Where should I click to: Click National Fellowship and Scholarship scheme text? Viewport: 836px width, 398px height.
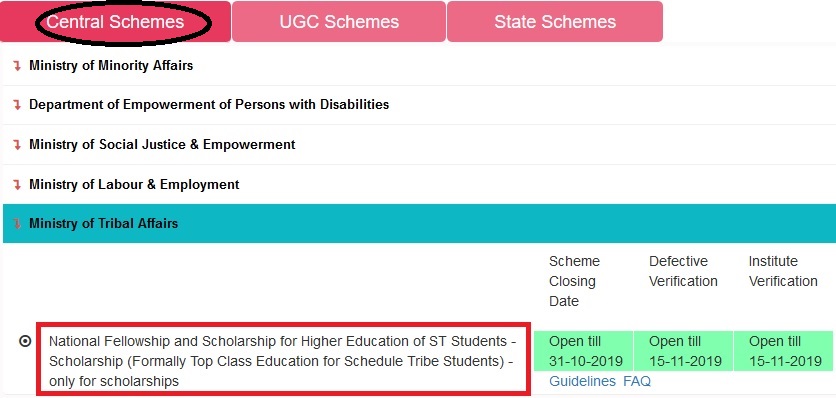point(282,361)
